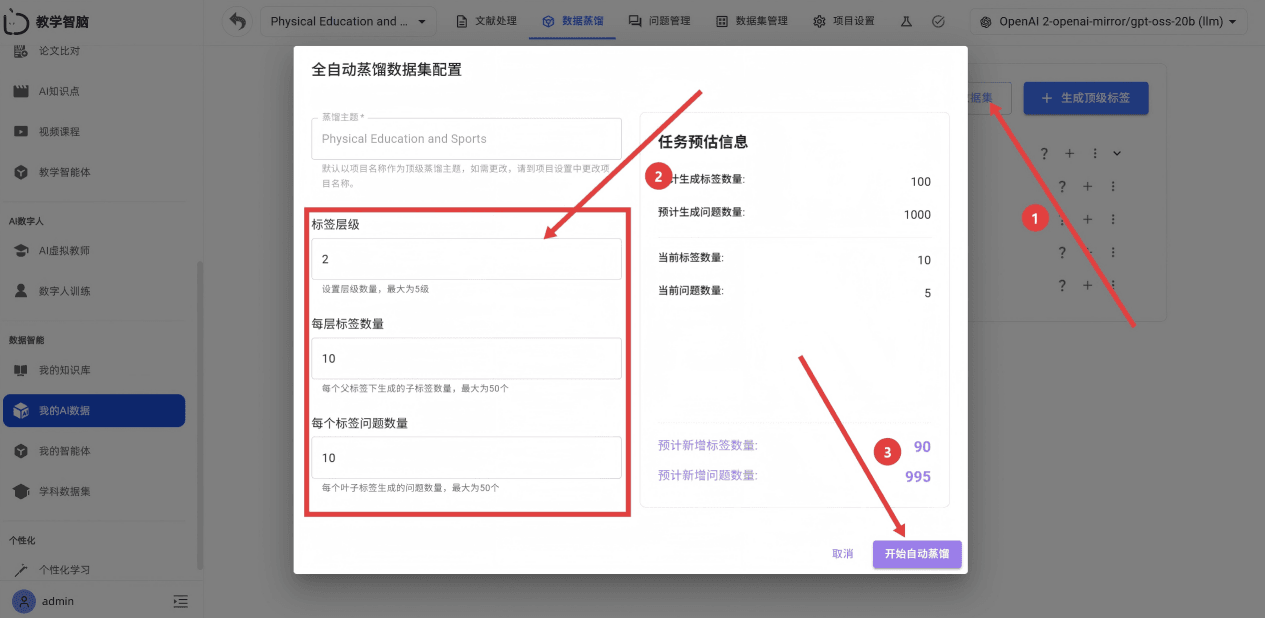The image size is (1265, 618).
Task: Open the flask test icon in the top bar
Action: tap(907, 21)
